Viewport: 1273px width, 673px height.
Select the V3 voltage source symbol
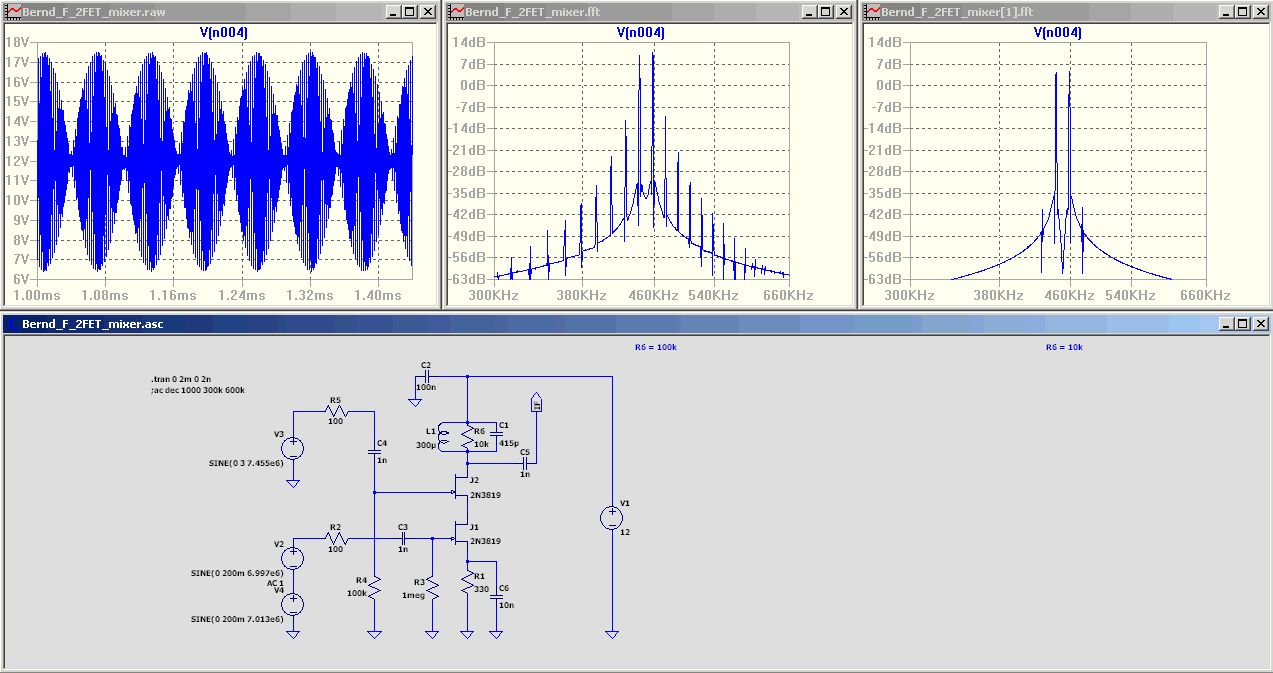tap(293, 448)
